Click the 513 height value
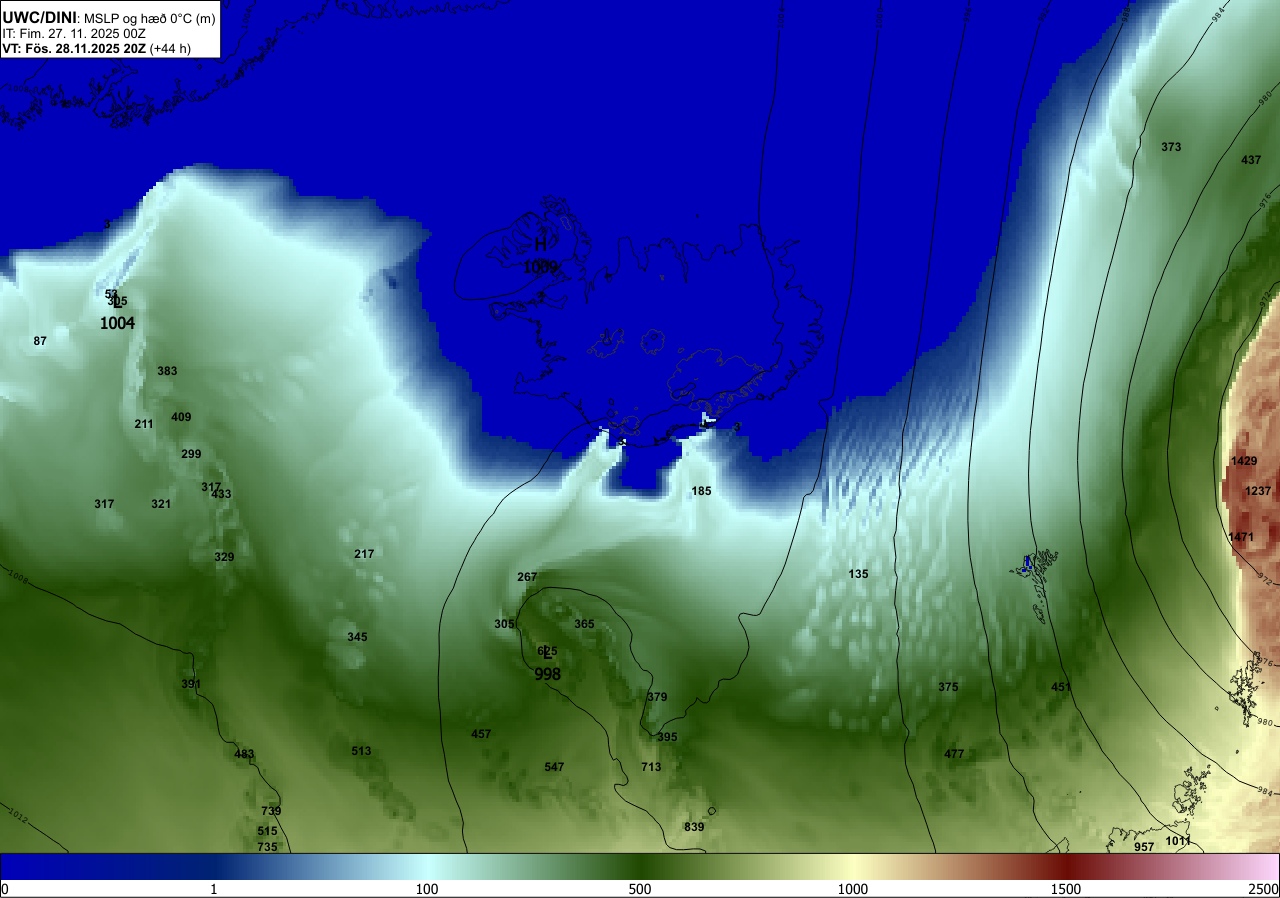Screen dimensions: 1280x898 coord(361,751)
